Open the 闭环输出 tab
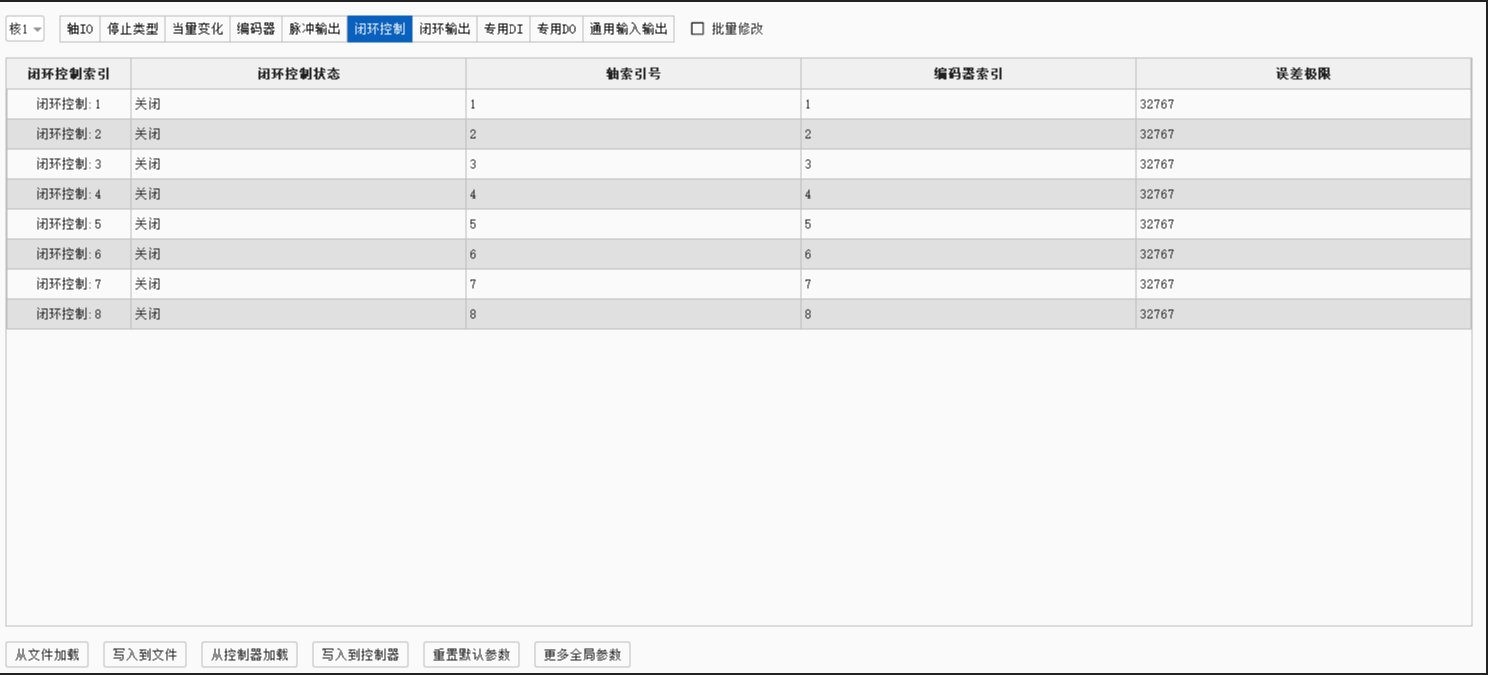1488x675 pixels. coord(445,29)
